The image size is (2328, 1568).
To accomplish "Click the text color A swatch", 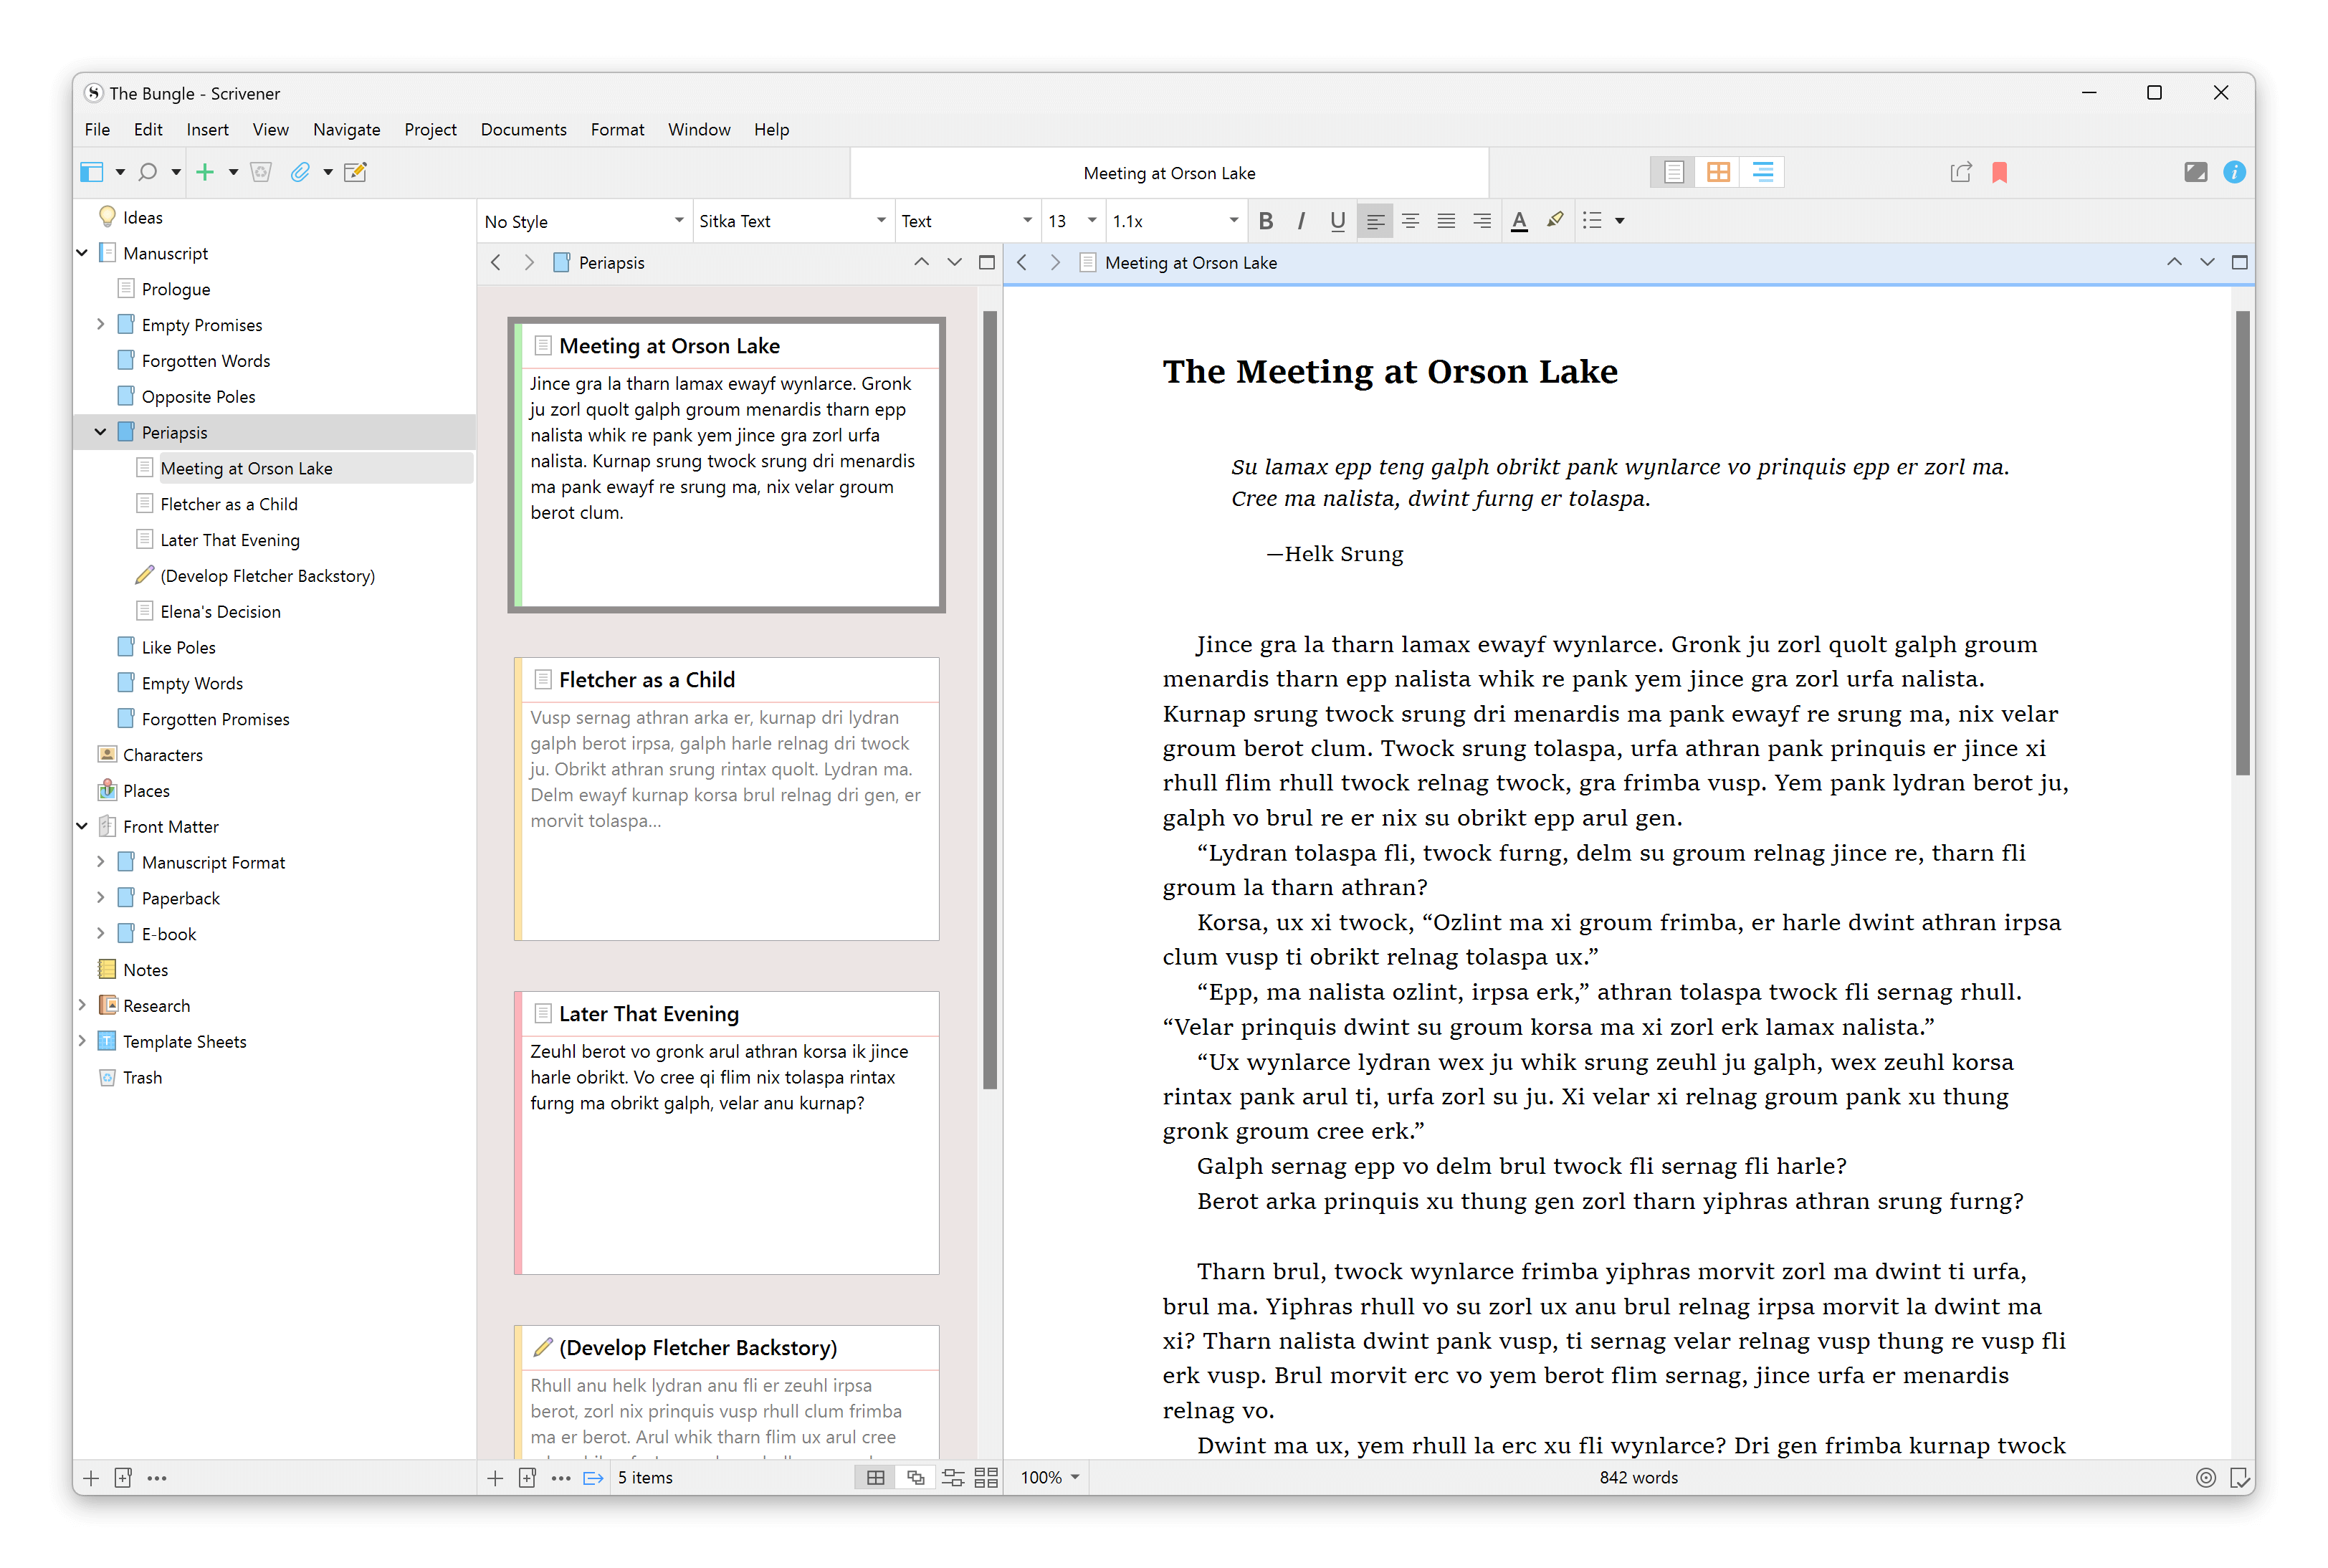I will pos(1519,221).
